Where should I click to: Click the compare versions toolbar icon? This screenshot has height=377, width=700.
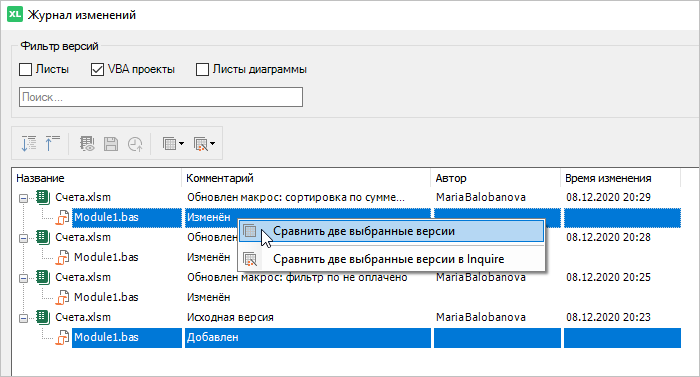pyautogui.click(x=170, y=144)
